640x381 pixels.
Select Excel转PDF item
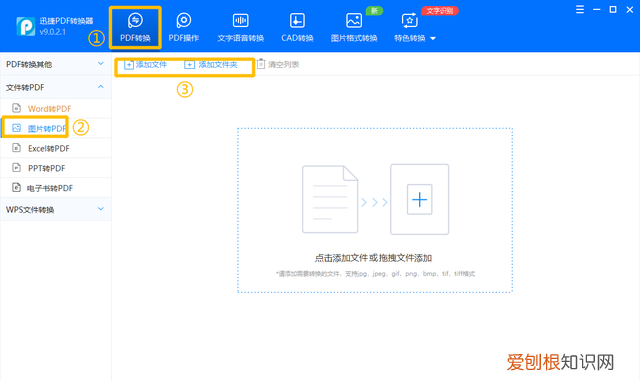pos(56,148)
